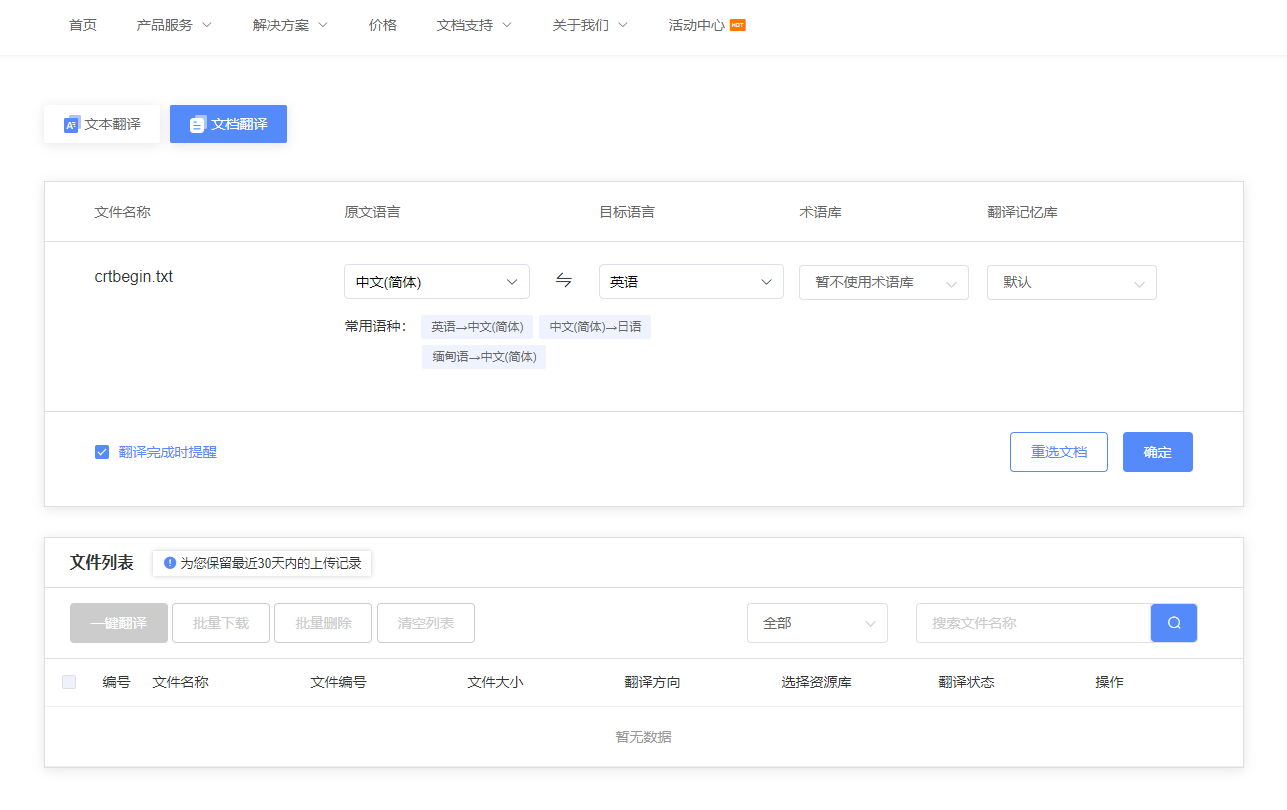Screen dimensions: 1287x810
Task: Open the 产品服务 menu
Action: [174, 25]
